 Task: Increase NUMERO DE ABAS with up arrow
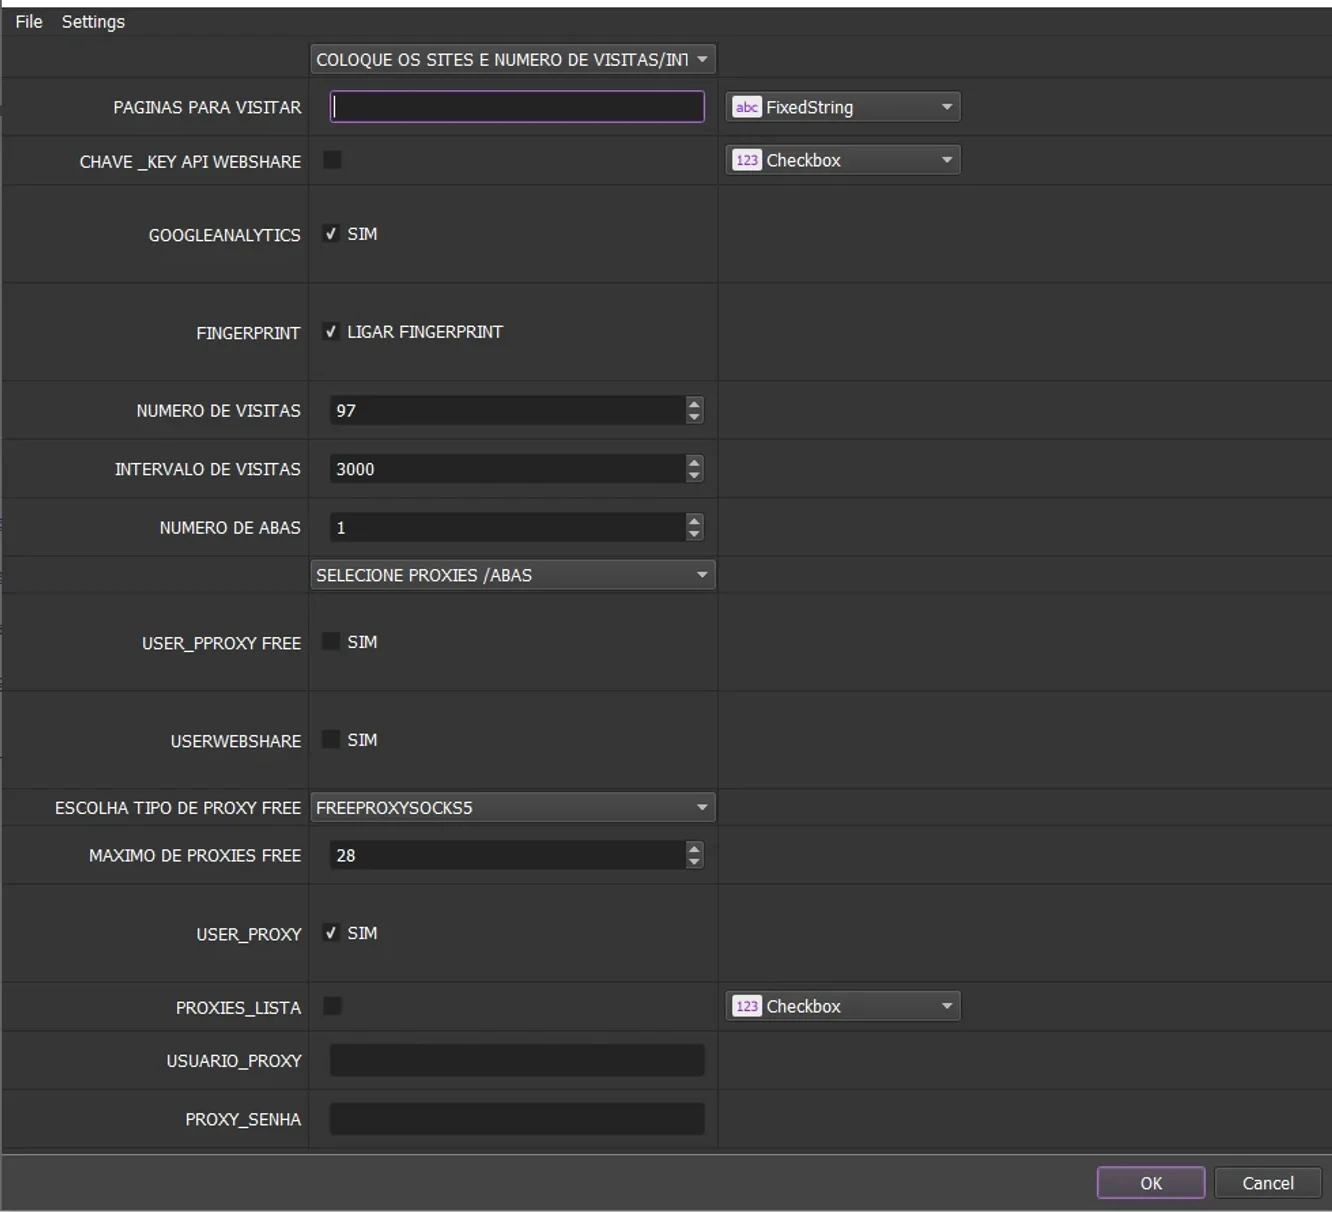695,521
